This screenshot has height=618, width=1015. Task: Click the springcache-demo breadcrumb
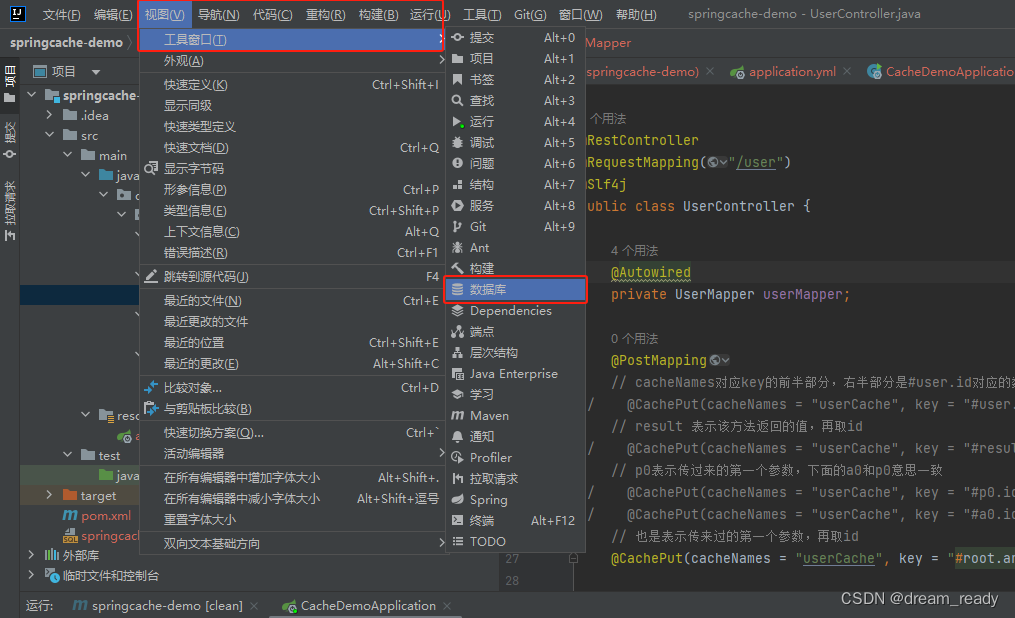click(x=66, y=43)
